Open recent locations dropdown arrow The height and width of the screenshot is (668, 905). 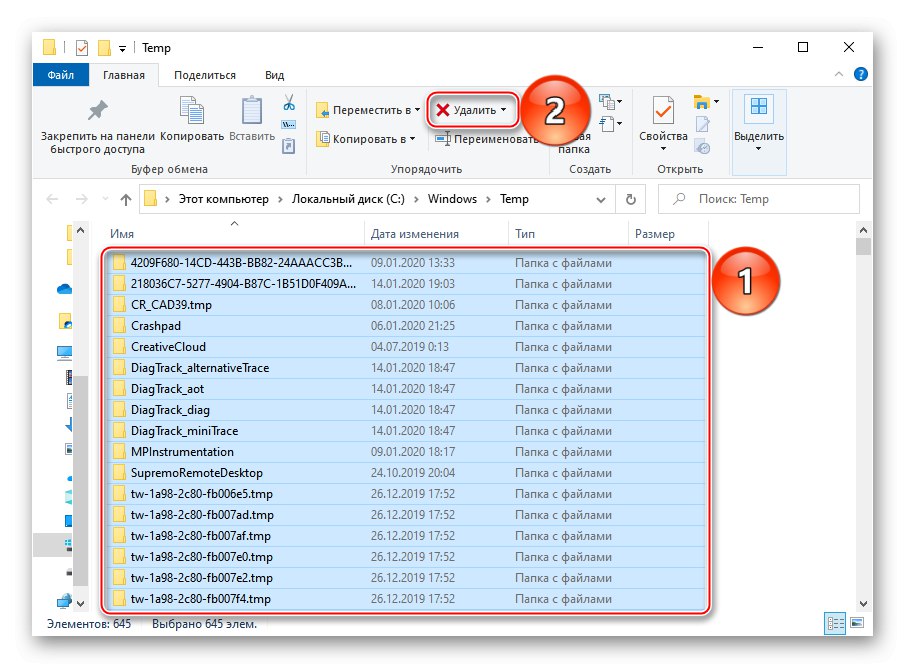[105, 199]
